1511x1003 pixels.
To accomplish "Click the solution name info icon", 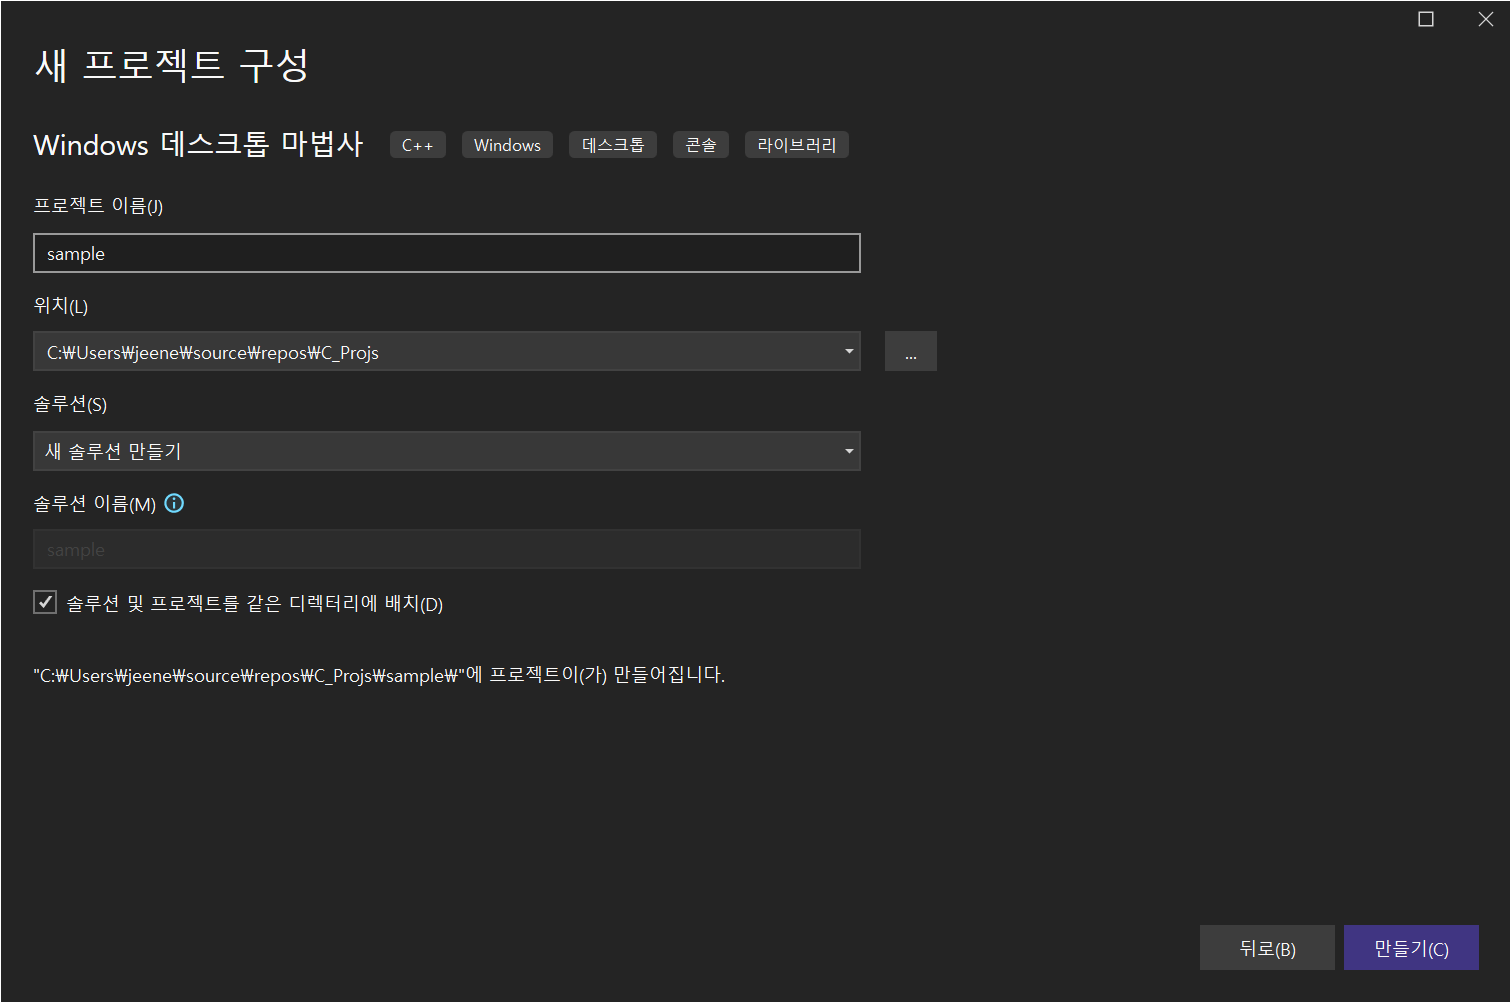I will (174, 503).
